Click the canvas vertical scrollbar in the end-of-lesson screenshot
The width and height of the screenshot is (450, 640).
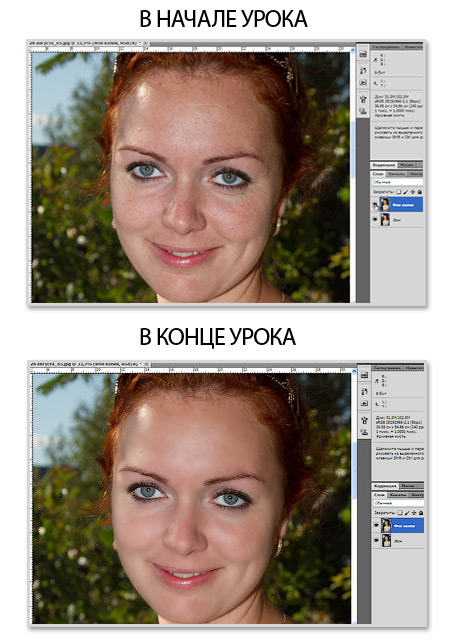coord(354,469)
